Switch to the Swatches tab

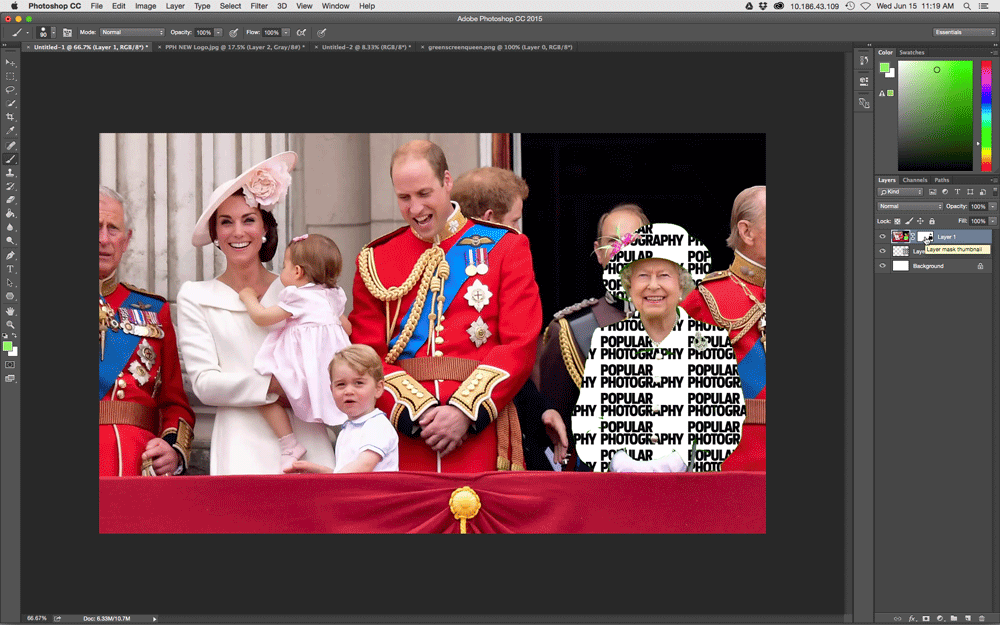tap(912, 52)
